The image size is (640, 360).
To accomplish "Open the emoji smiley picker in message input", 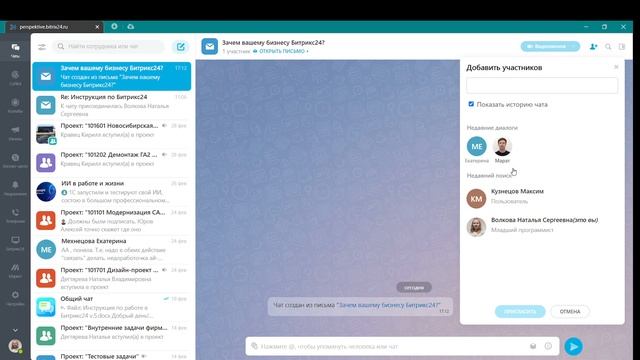I will point(548,346).
